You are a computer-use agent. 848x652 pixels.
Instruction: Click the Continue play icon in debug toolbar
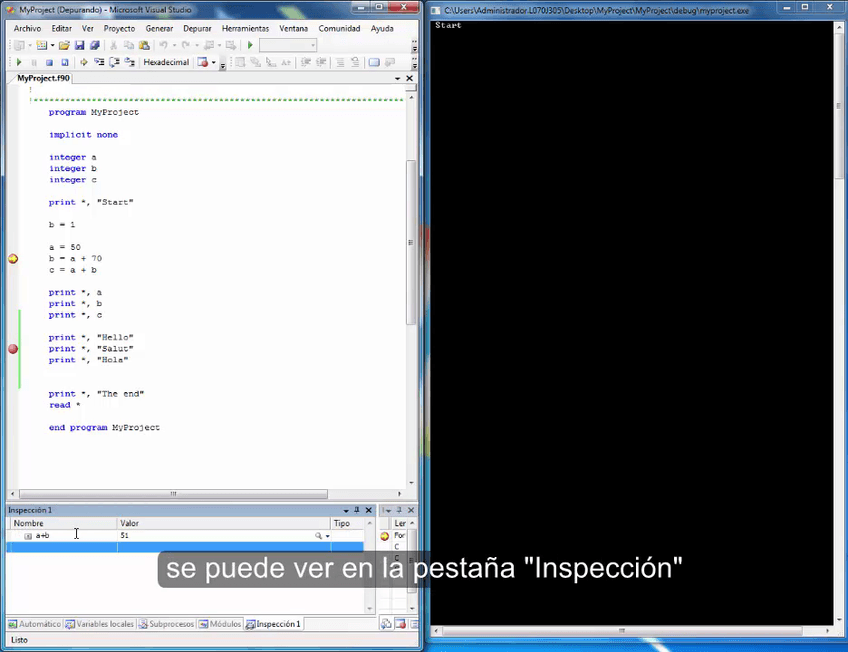19,63
